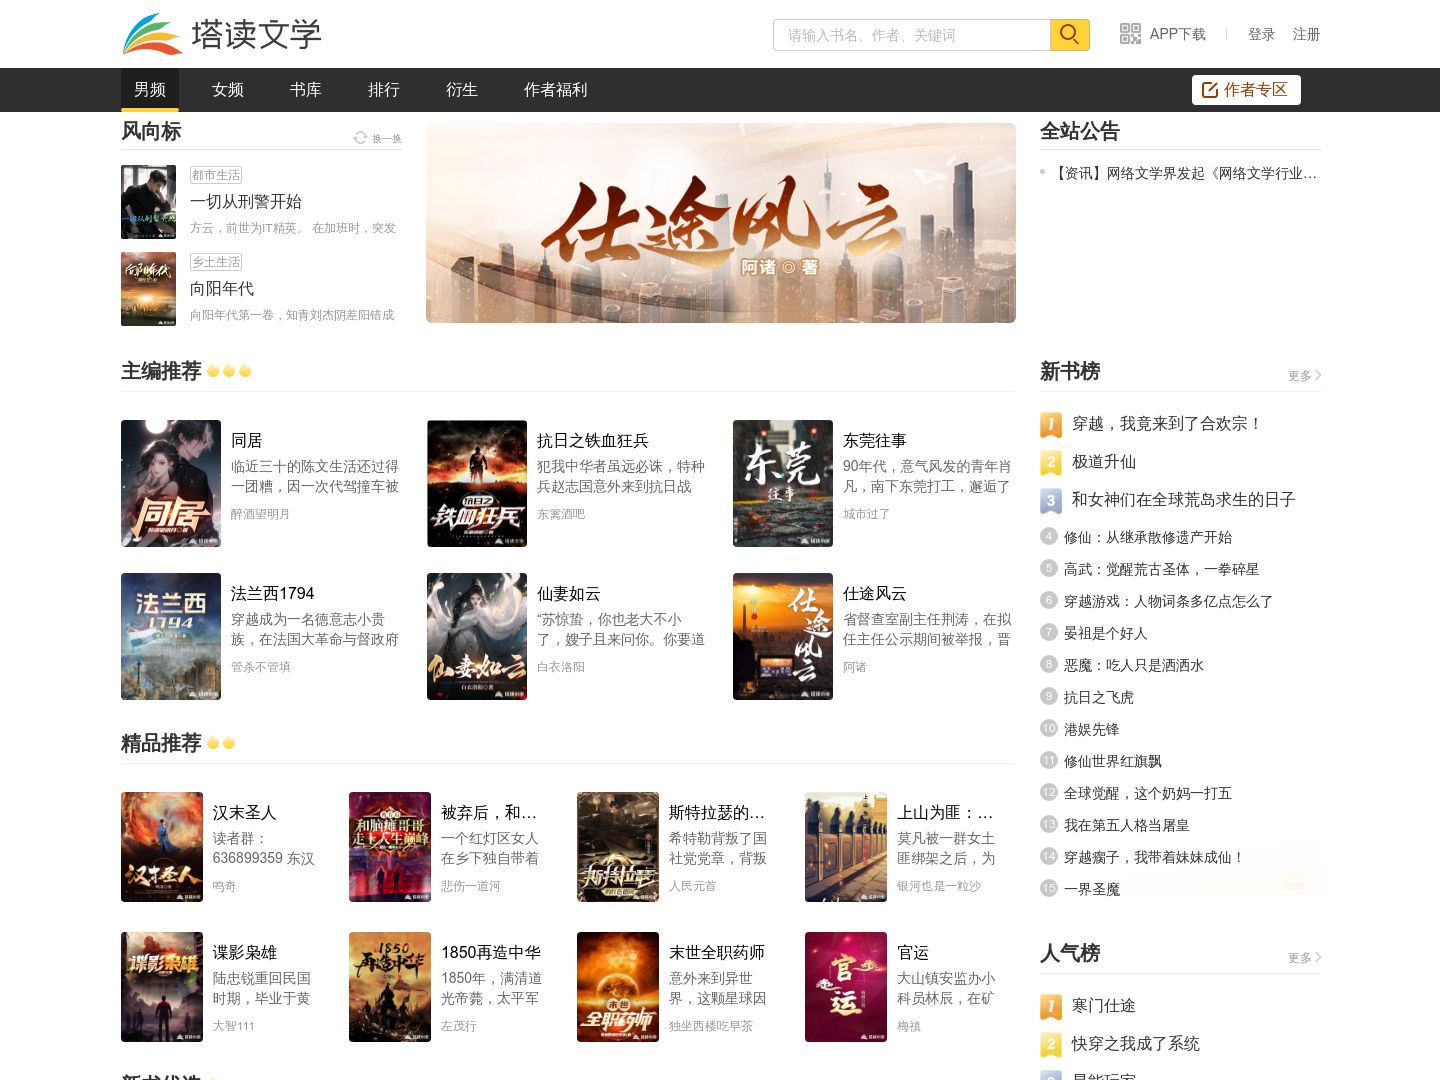The height and width of the screenshot is (1080, 1440).
Task: Open 高武：觉醒荒古圣体，一拳碎星
Action: [1161, 569]
